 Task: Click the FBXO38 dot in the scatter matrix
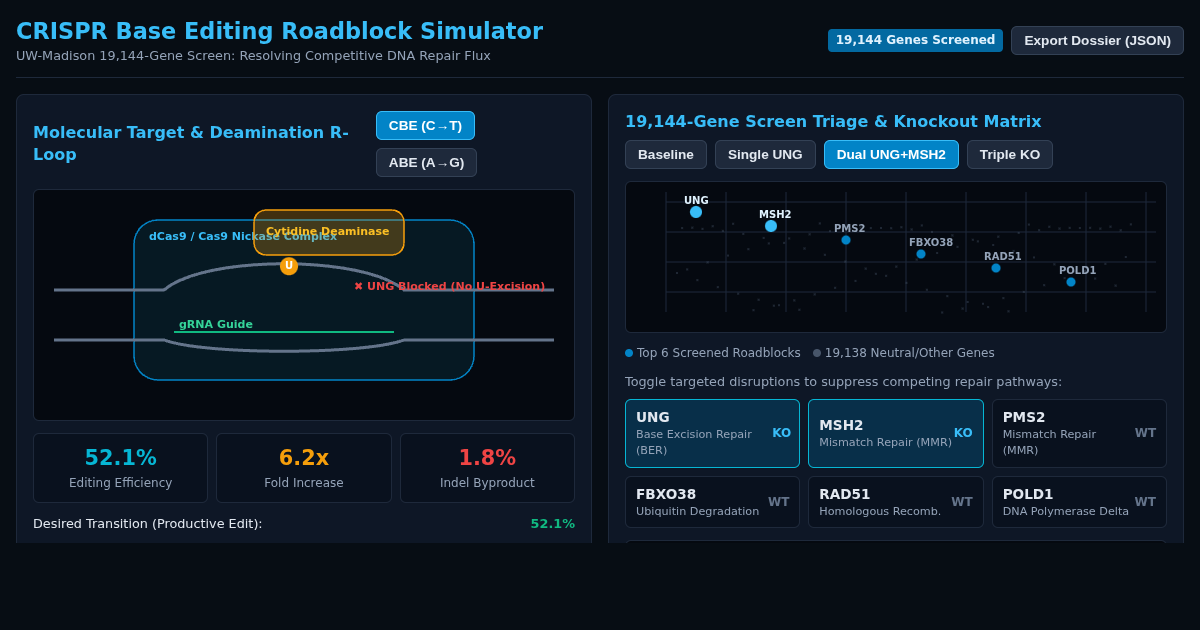(921, 254)
